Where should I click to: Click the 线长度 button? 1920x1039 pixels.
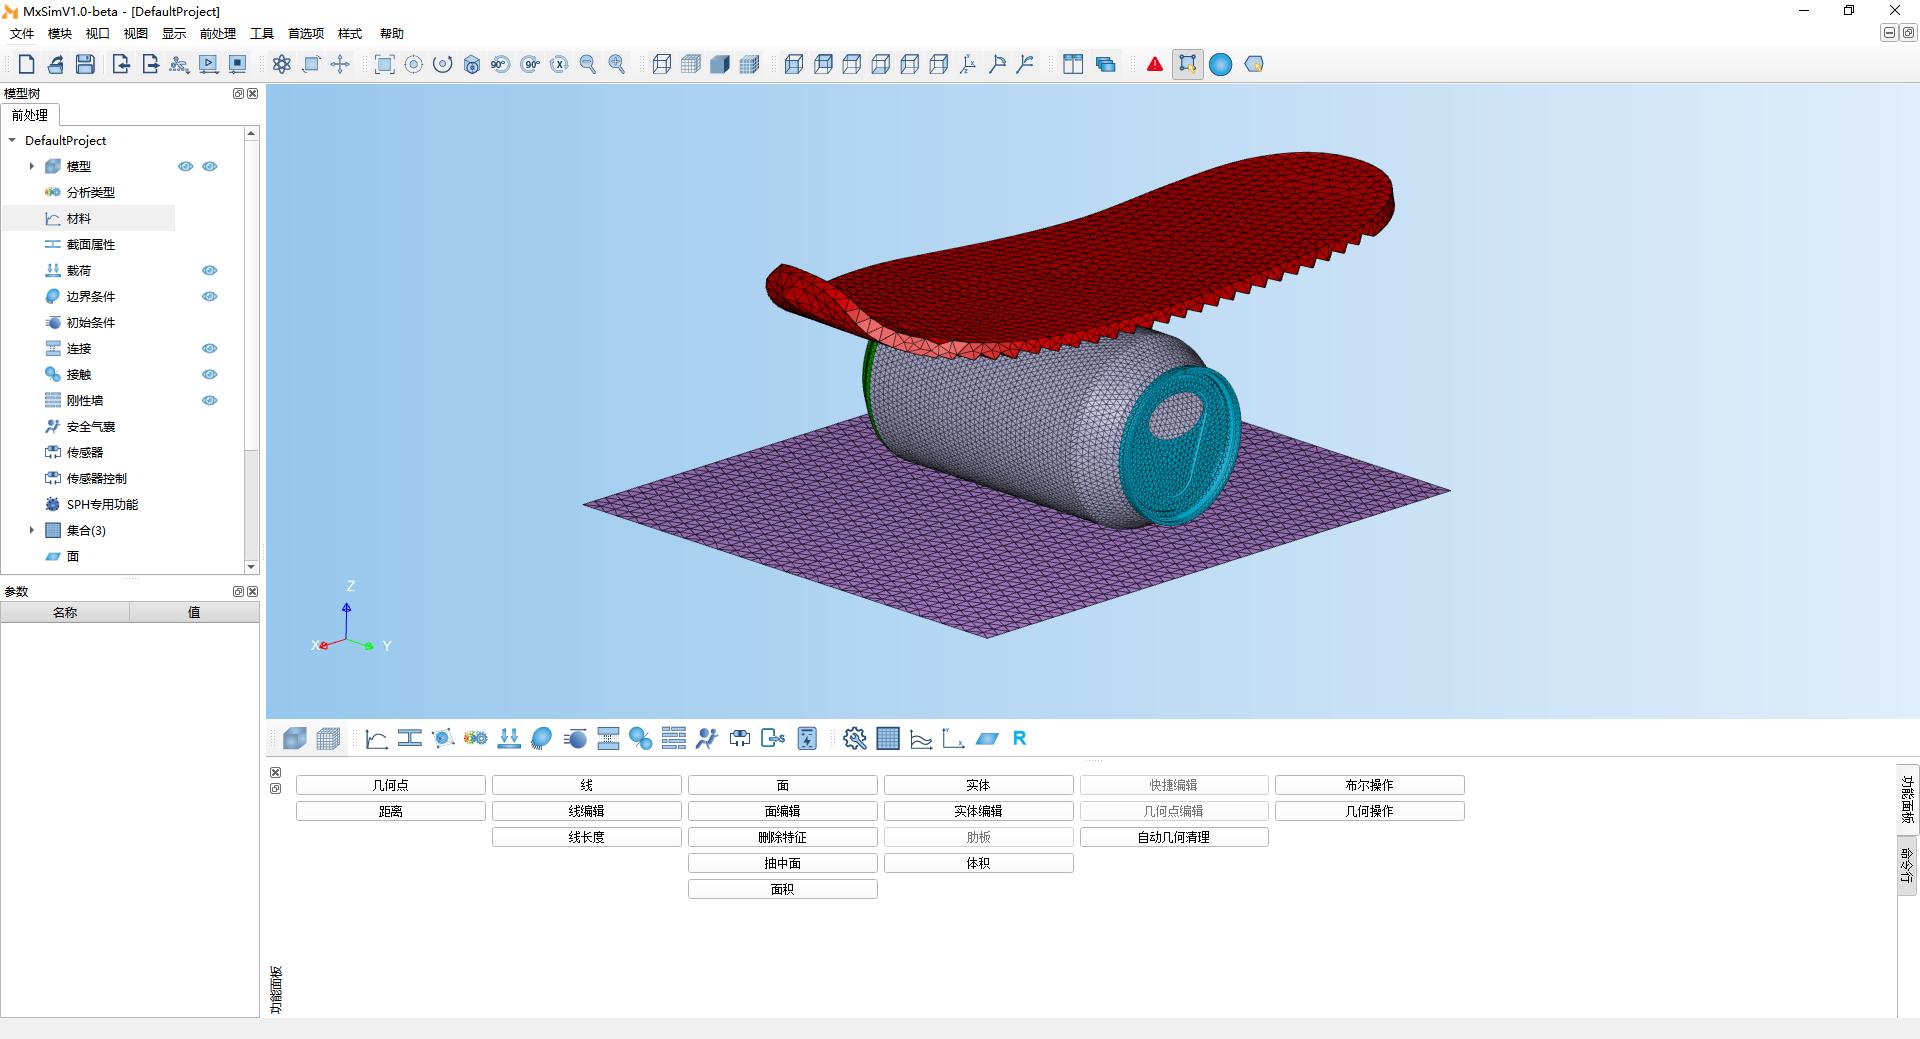[587, 837]
